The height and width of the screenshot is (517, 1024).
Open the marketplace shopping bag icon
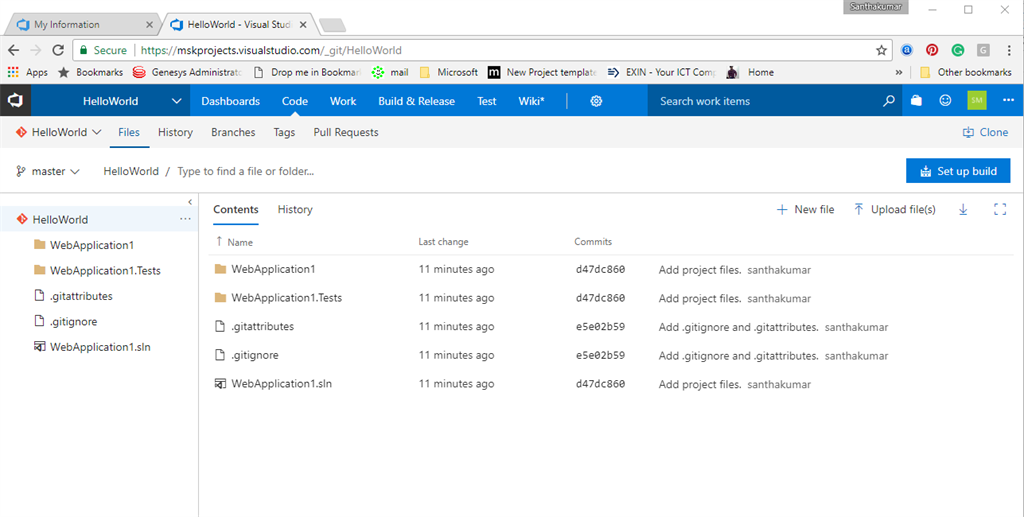917,101
